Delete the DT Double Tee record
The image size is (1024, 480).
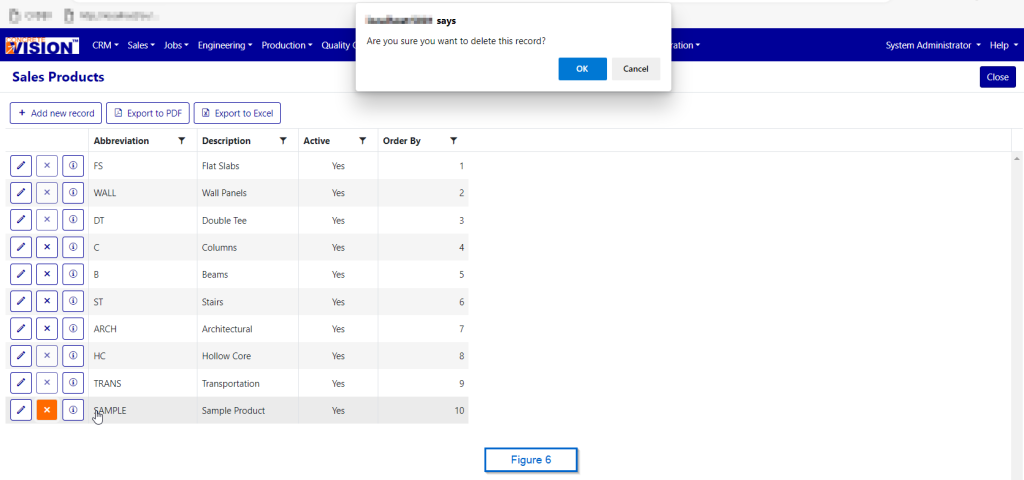click(x=47, y=220)
